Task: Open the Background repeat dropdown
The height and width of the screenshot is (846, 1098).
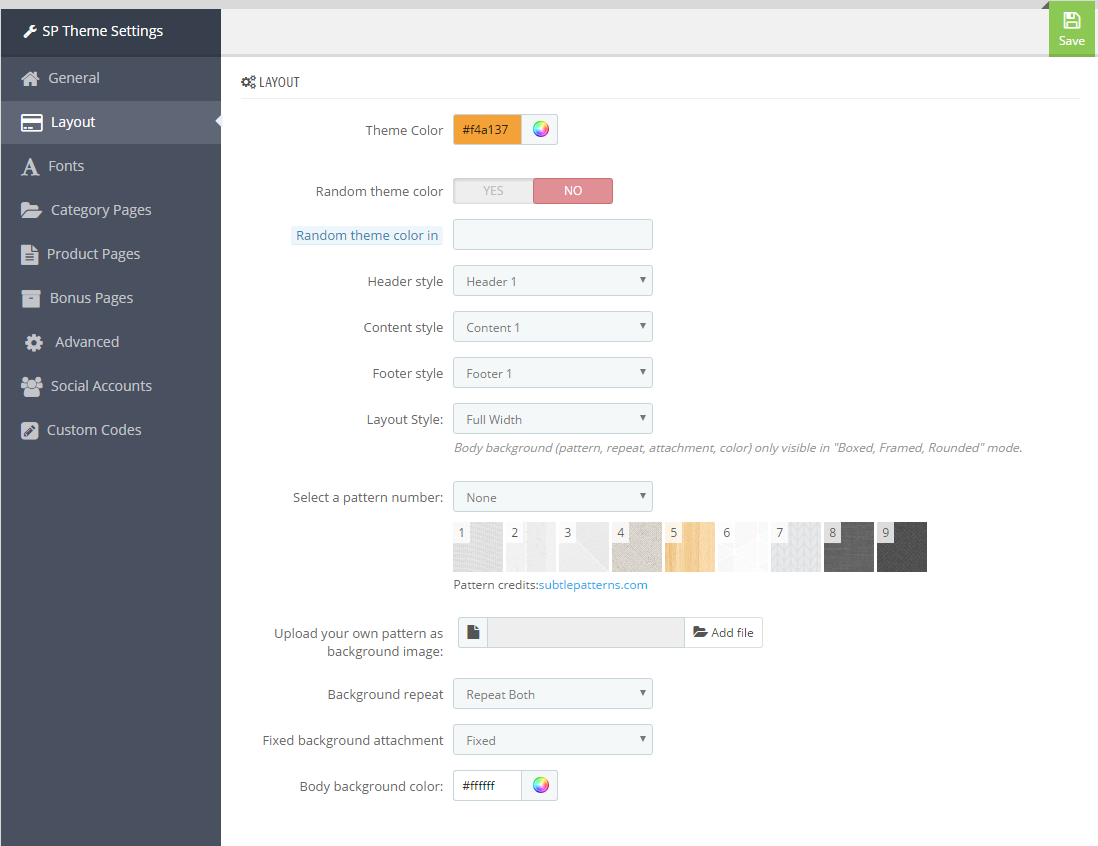Action: pos(552,694)
